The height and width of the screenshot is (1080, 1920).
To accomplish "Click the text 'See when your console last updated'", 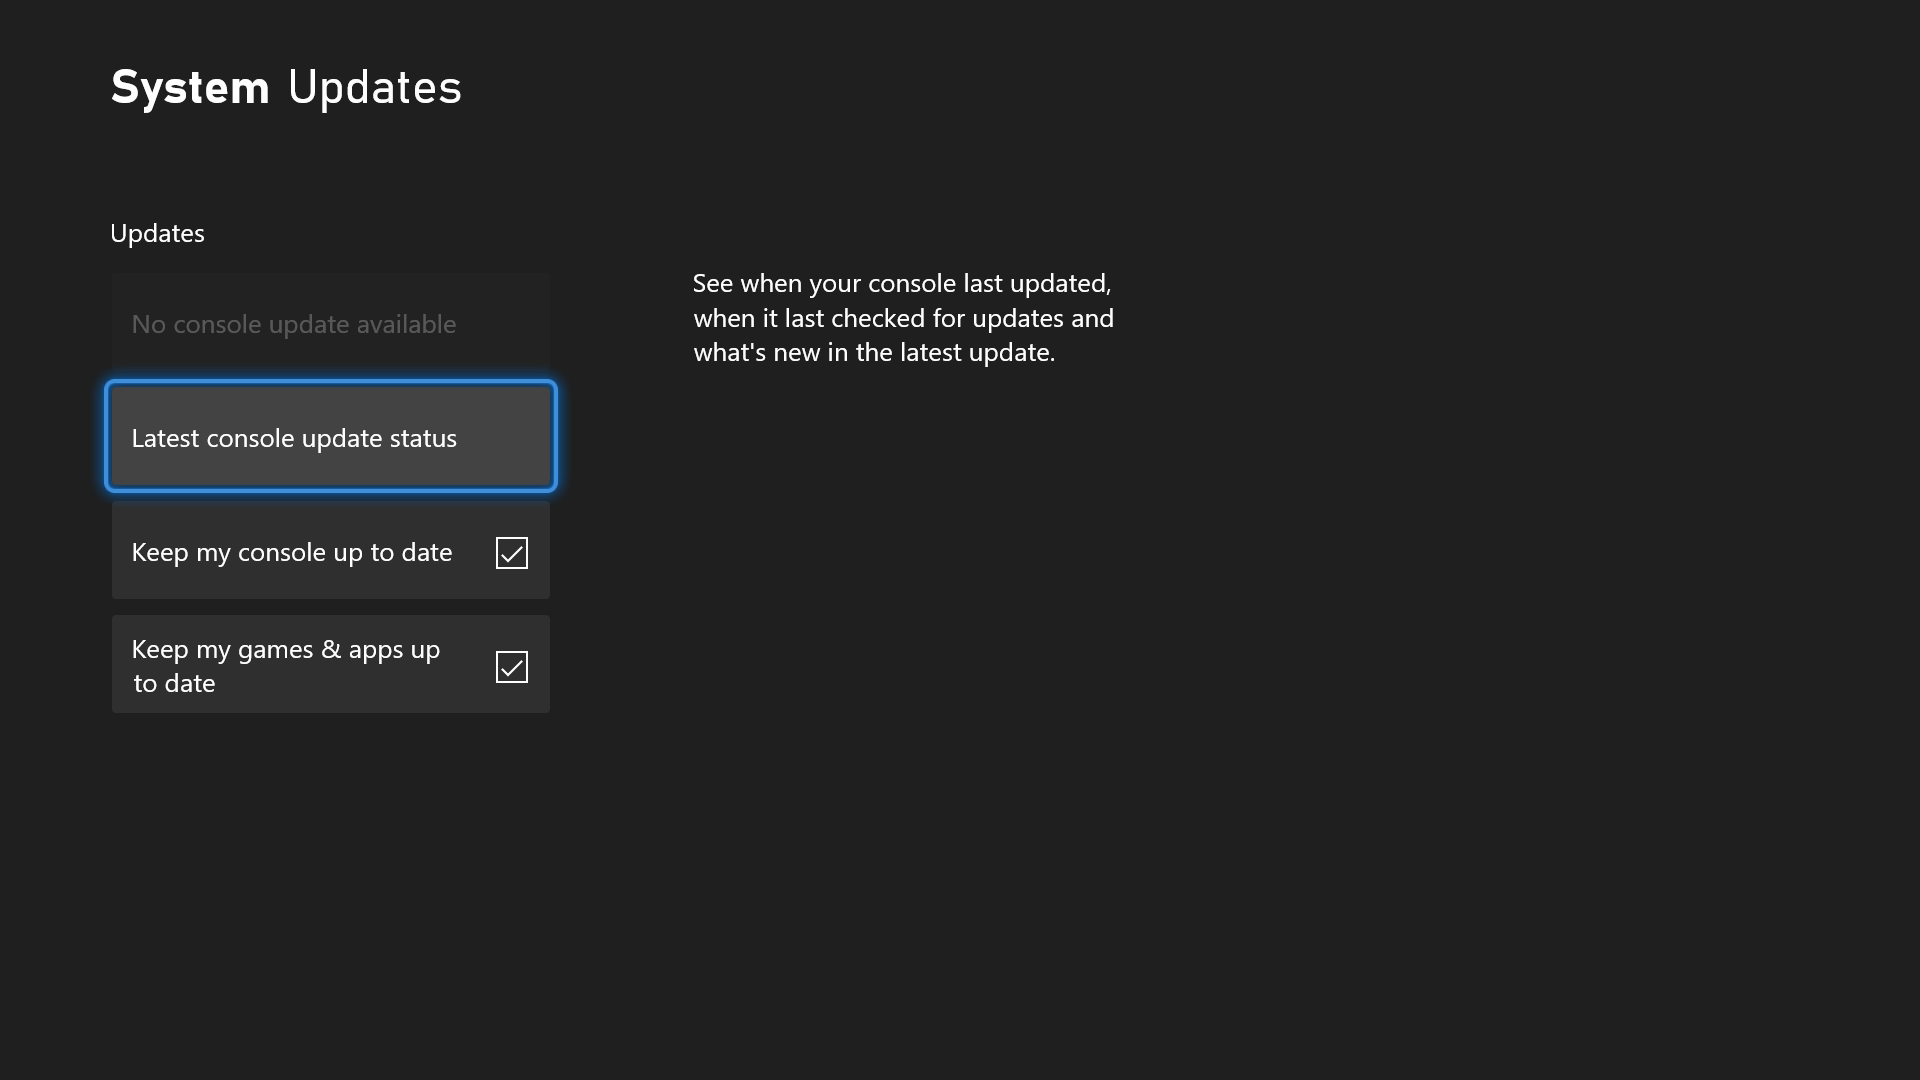I will click(901, 283).
